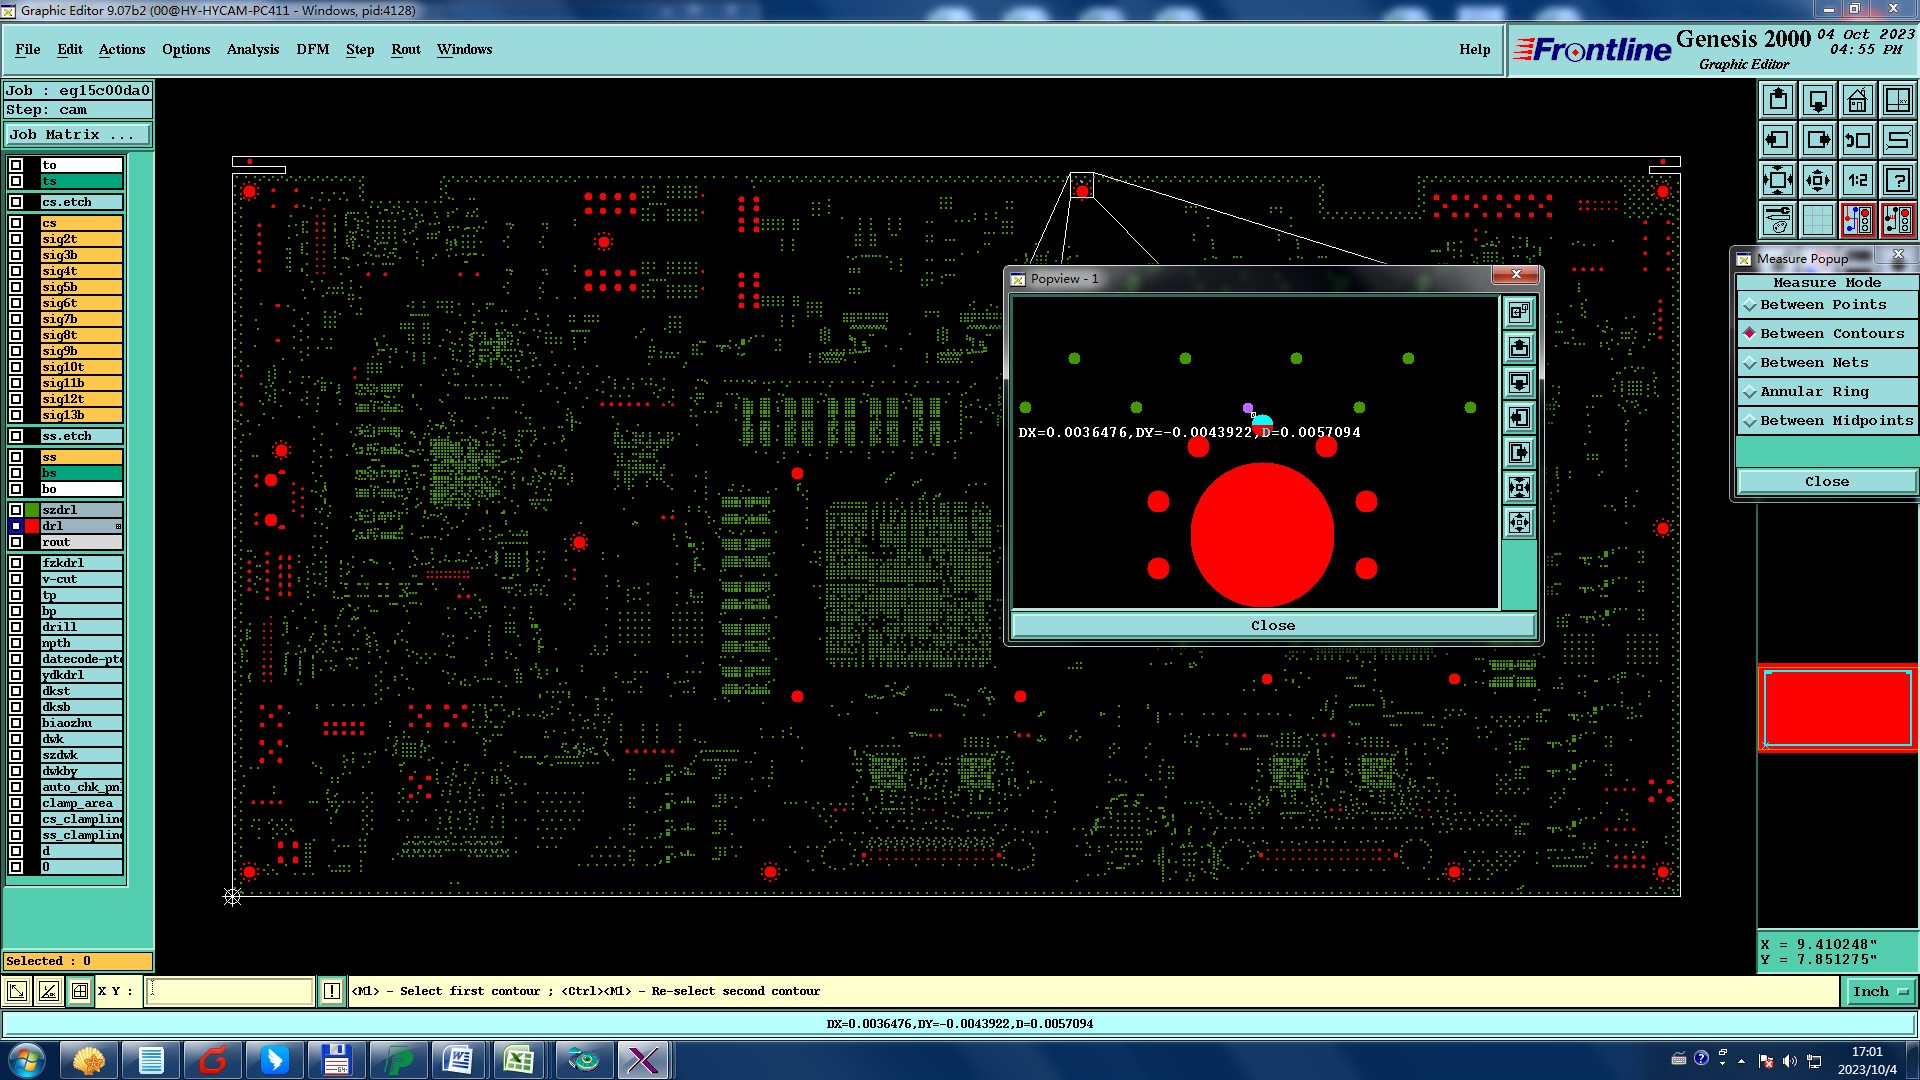Select Between Points measure mode
This screenshot has width=1920, height=1080.
click(1823, 305)
